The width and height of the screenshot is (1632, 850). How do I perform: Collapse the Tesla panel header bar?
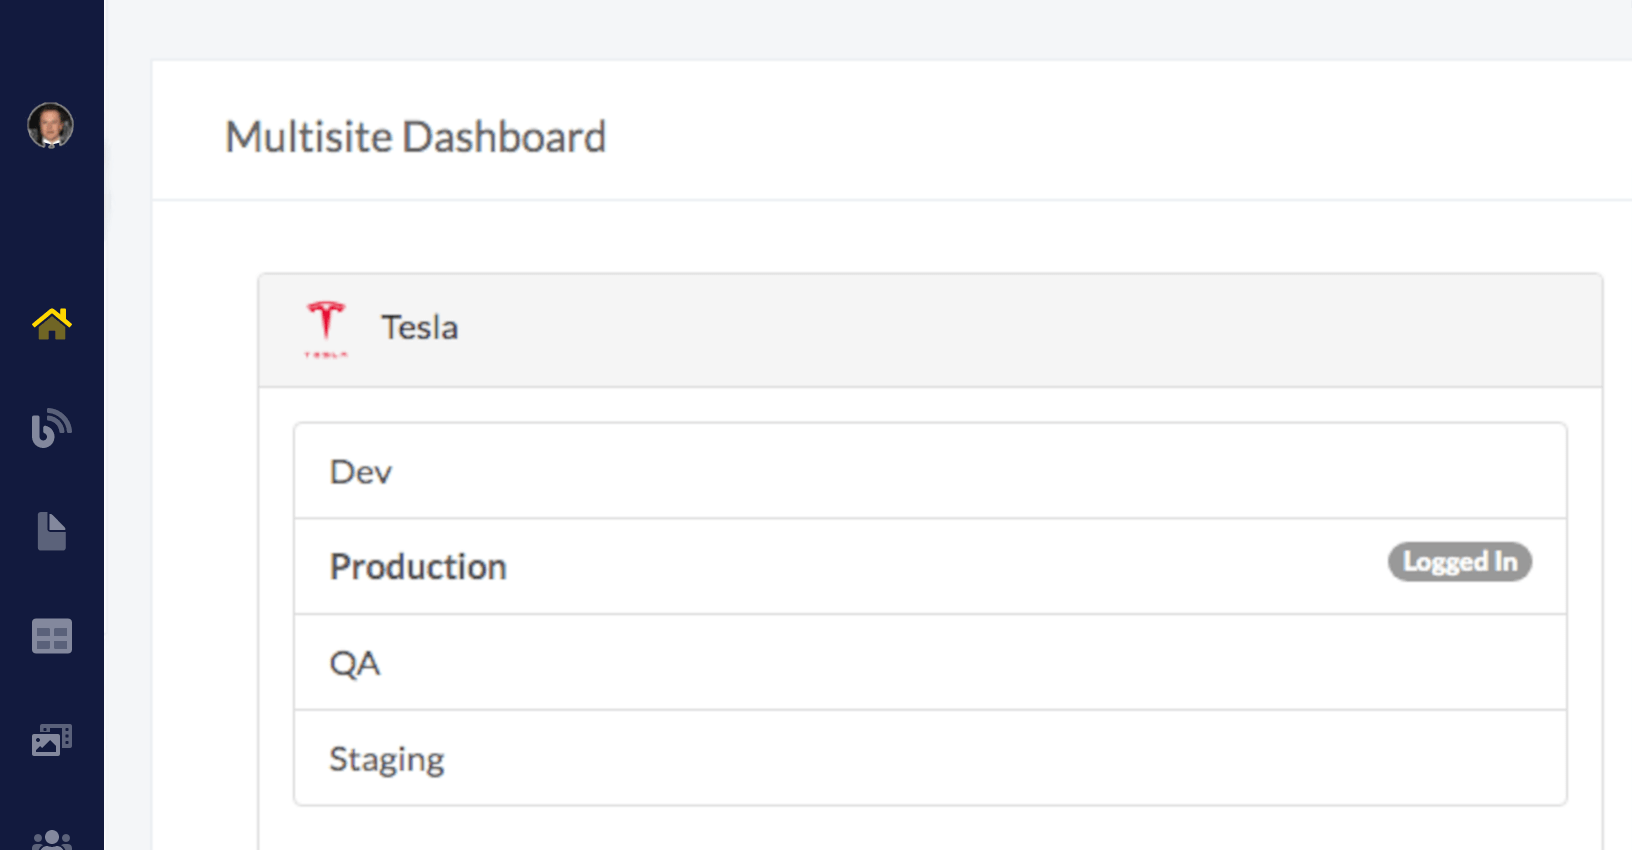tap(930, 330)
